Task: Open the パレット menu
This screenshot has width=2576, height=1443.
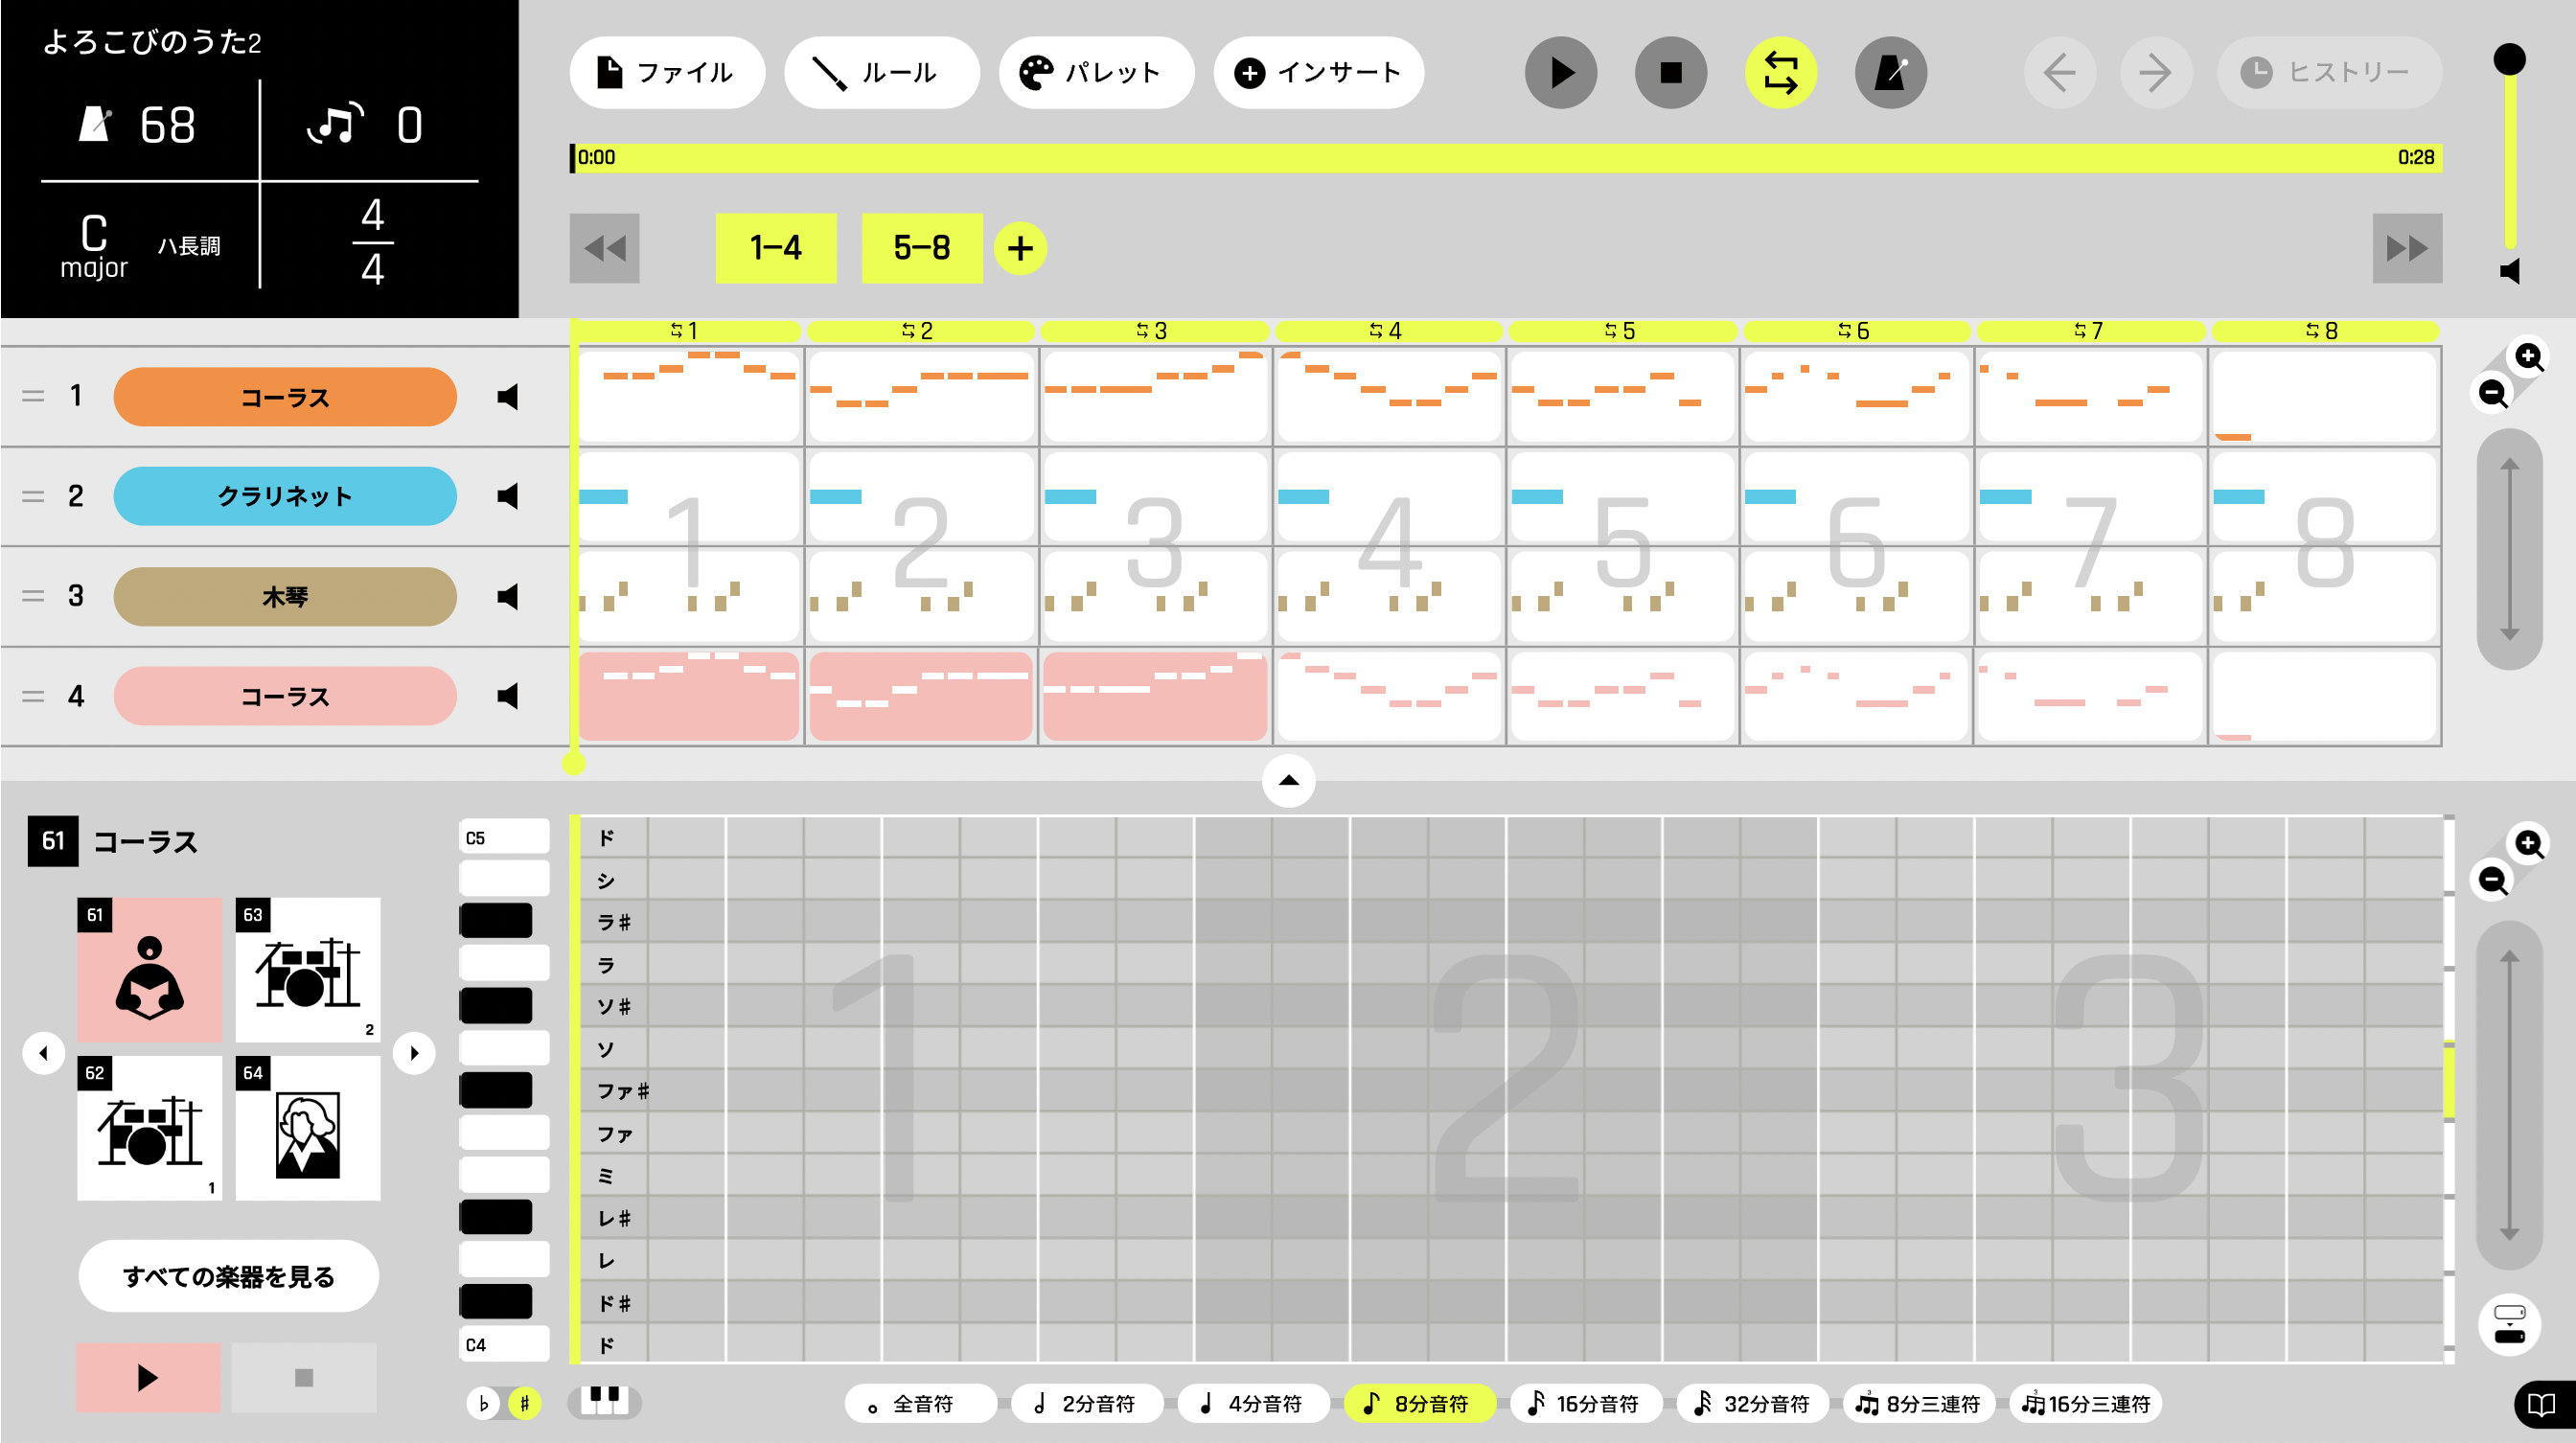Action: coord(1096,72)
